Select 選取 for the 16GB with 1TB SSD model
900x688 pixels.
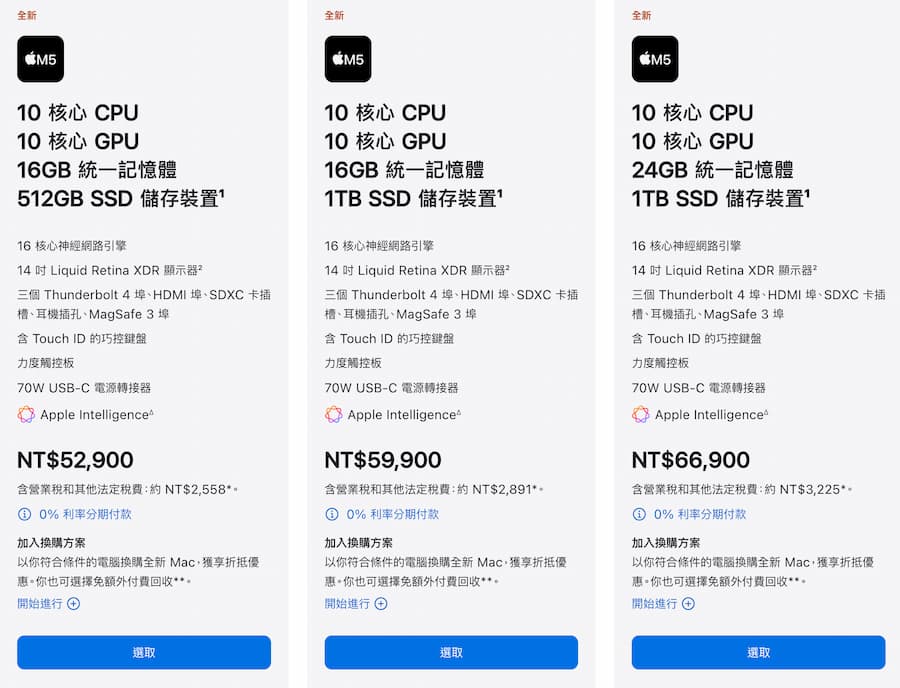point(450,651)
